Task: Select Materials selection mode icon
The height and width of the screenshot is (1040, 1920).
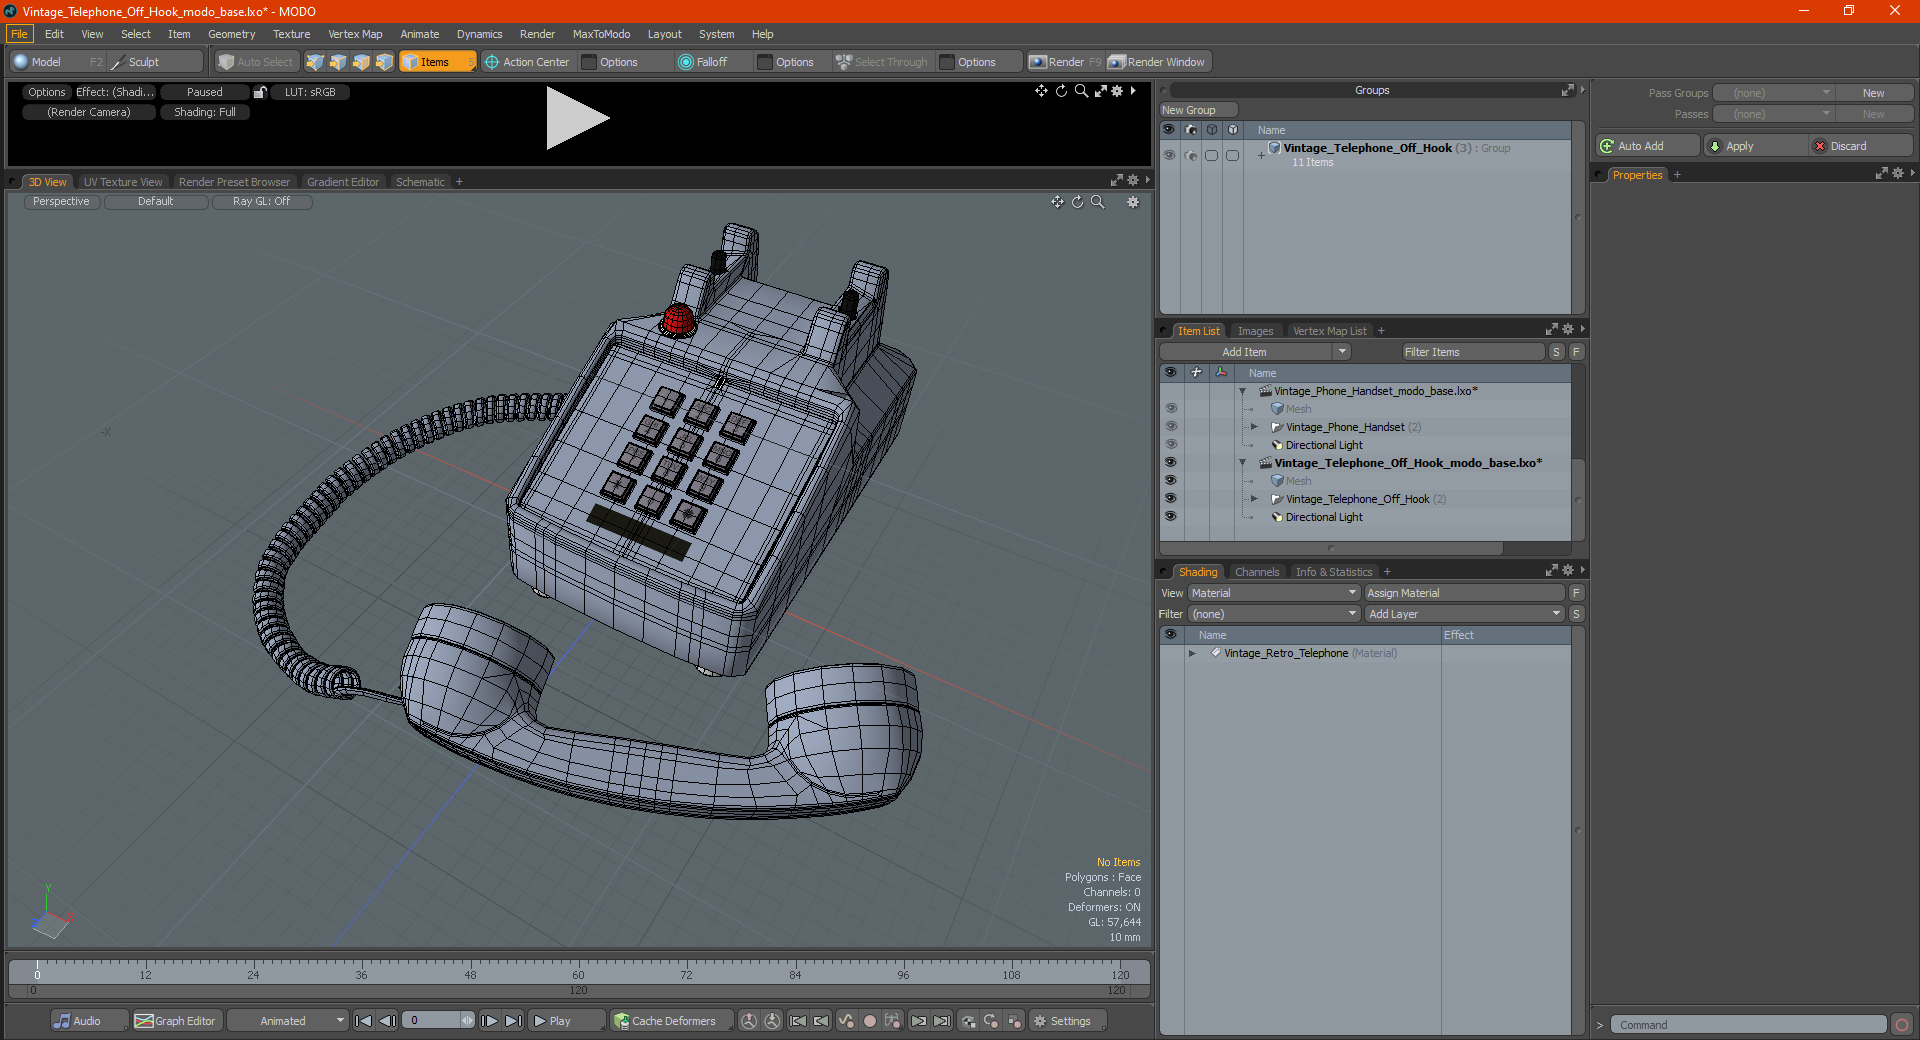Action: coord(384,62)
